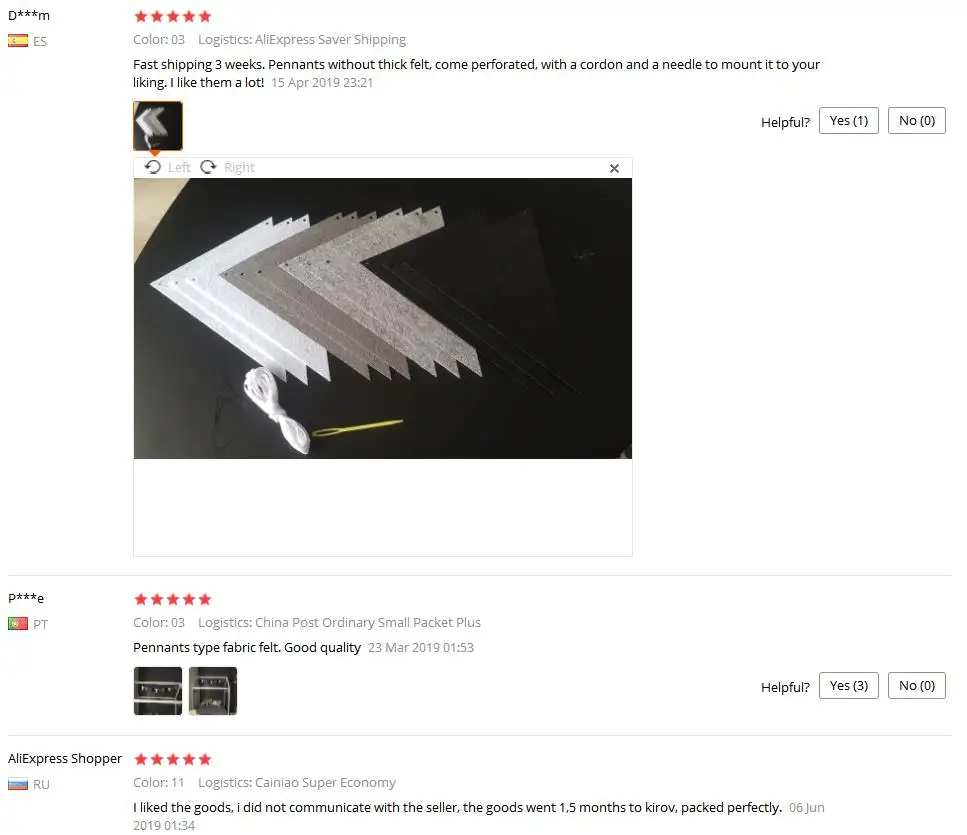
Task: Click No (0) on D***m's review
Action: 917,121
